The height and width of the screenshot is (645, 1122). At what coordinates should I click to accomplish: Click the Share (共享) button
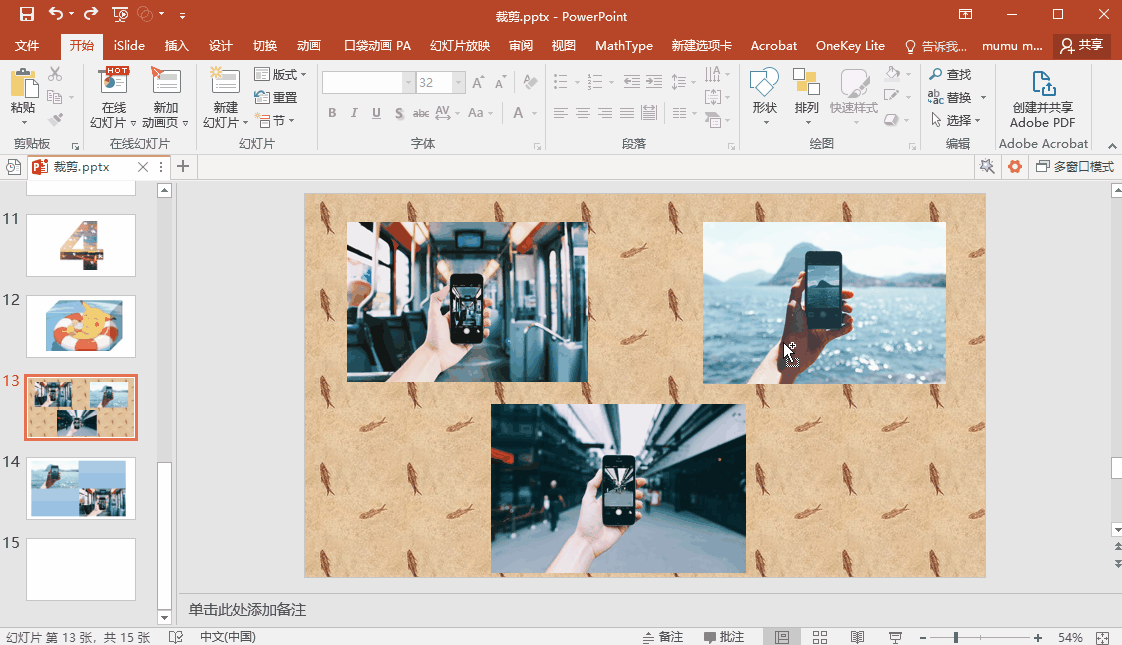click(x=1082, y=46)
